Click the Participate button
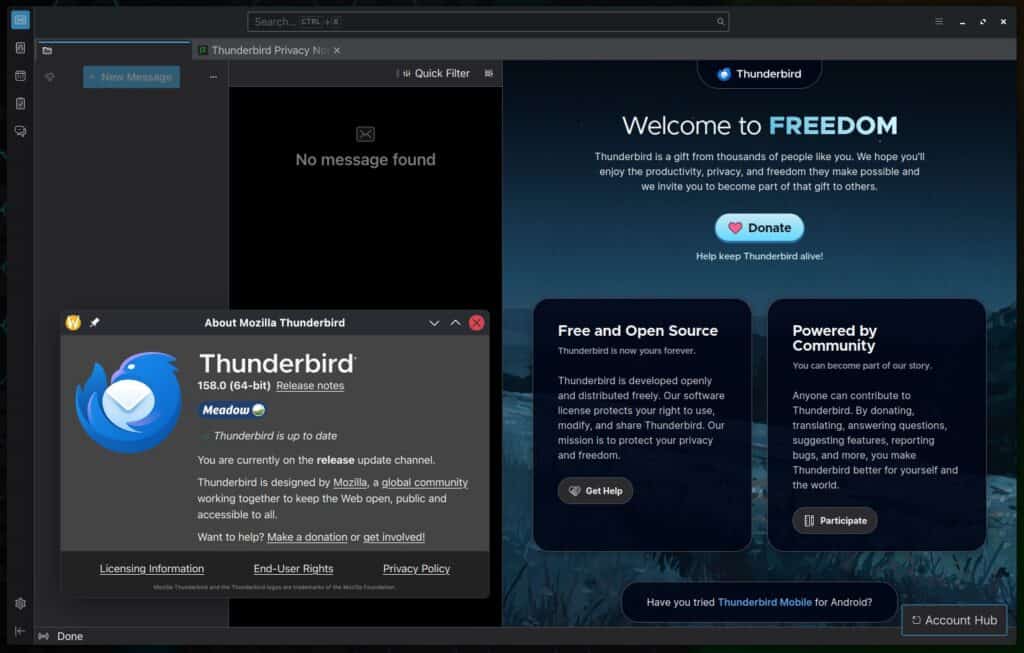1024x653 pixels. click(835, 520)
